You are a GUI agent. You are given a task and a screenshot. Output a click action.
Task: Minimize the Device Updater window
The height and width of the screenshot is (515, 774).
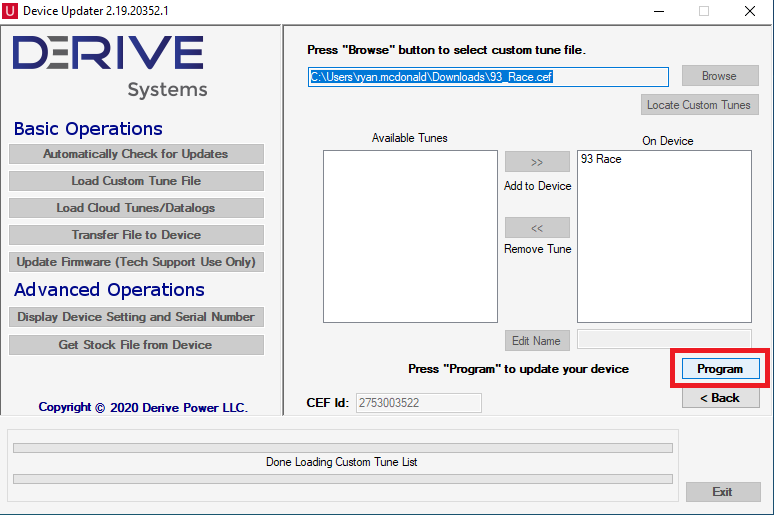point(659,11)
